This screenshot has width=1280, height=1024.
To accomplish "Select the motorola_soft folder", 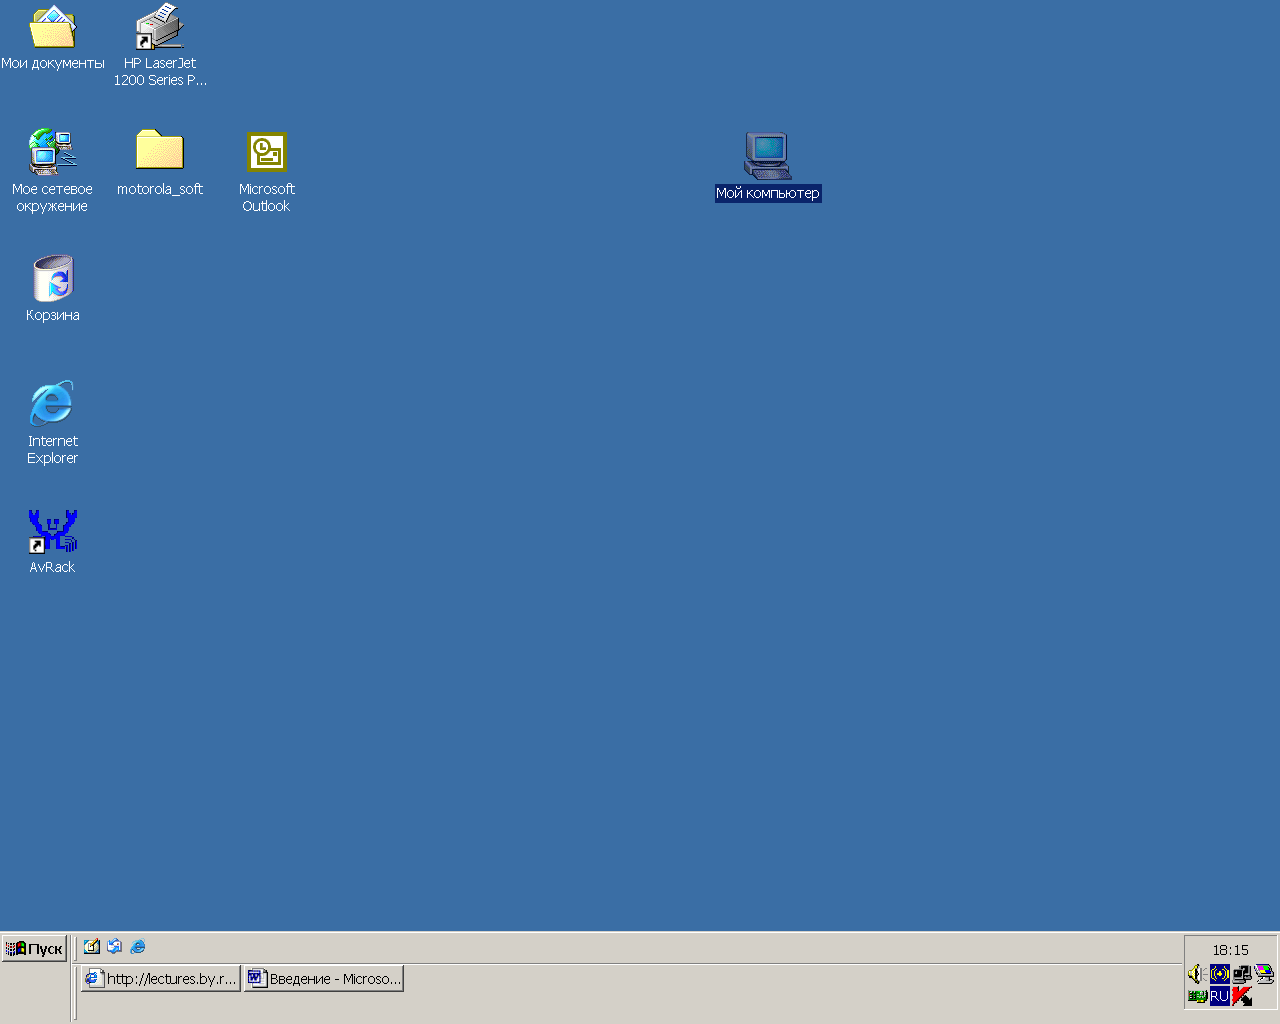I will pyautogui.click(x=160, y=150).
